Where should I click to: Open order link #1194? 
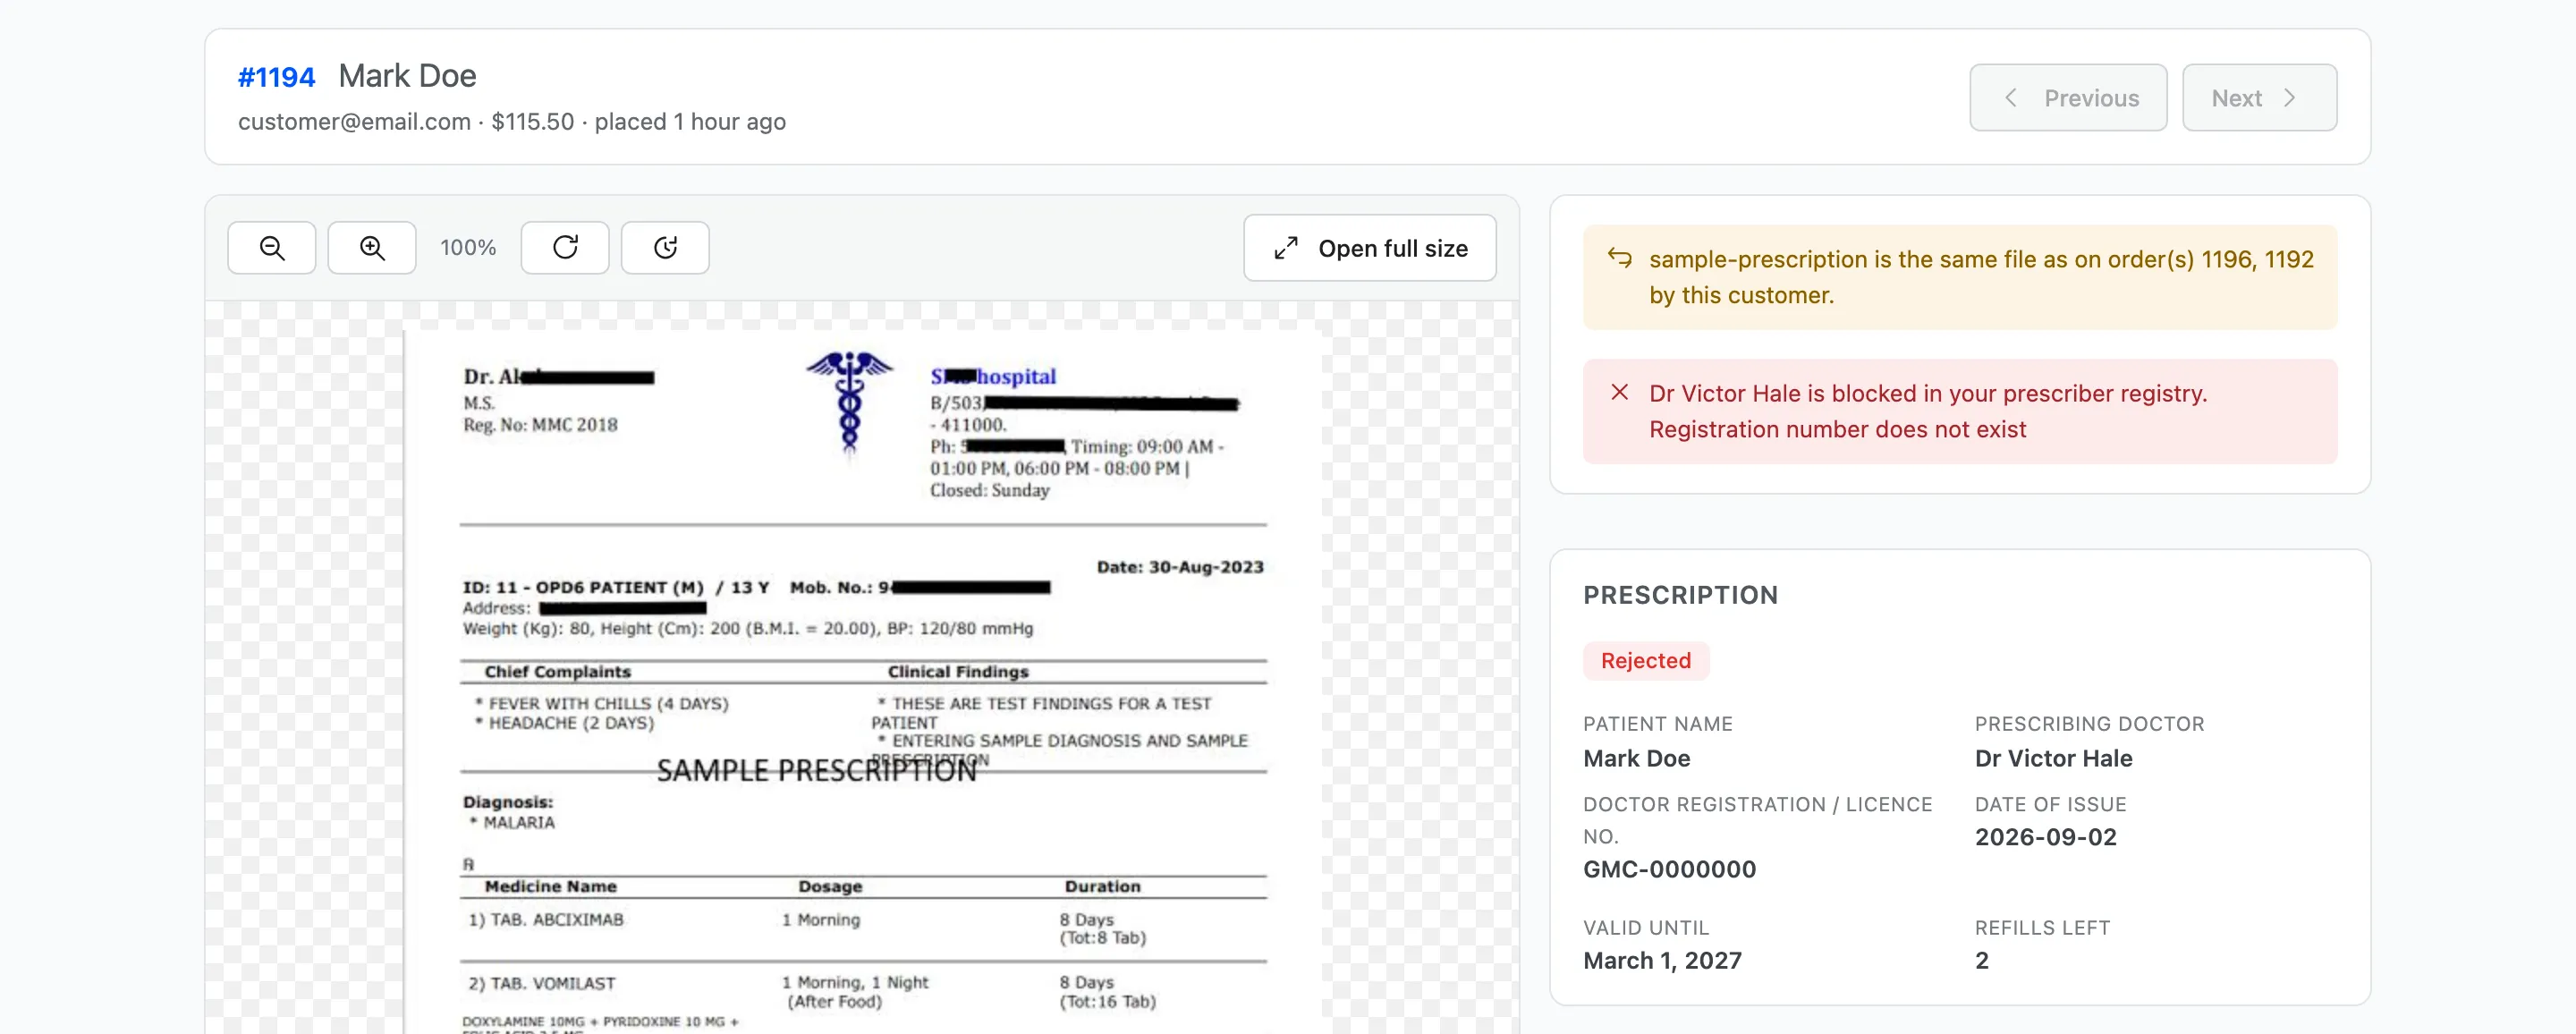(x=276, y=76)
